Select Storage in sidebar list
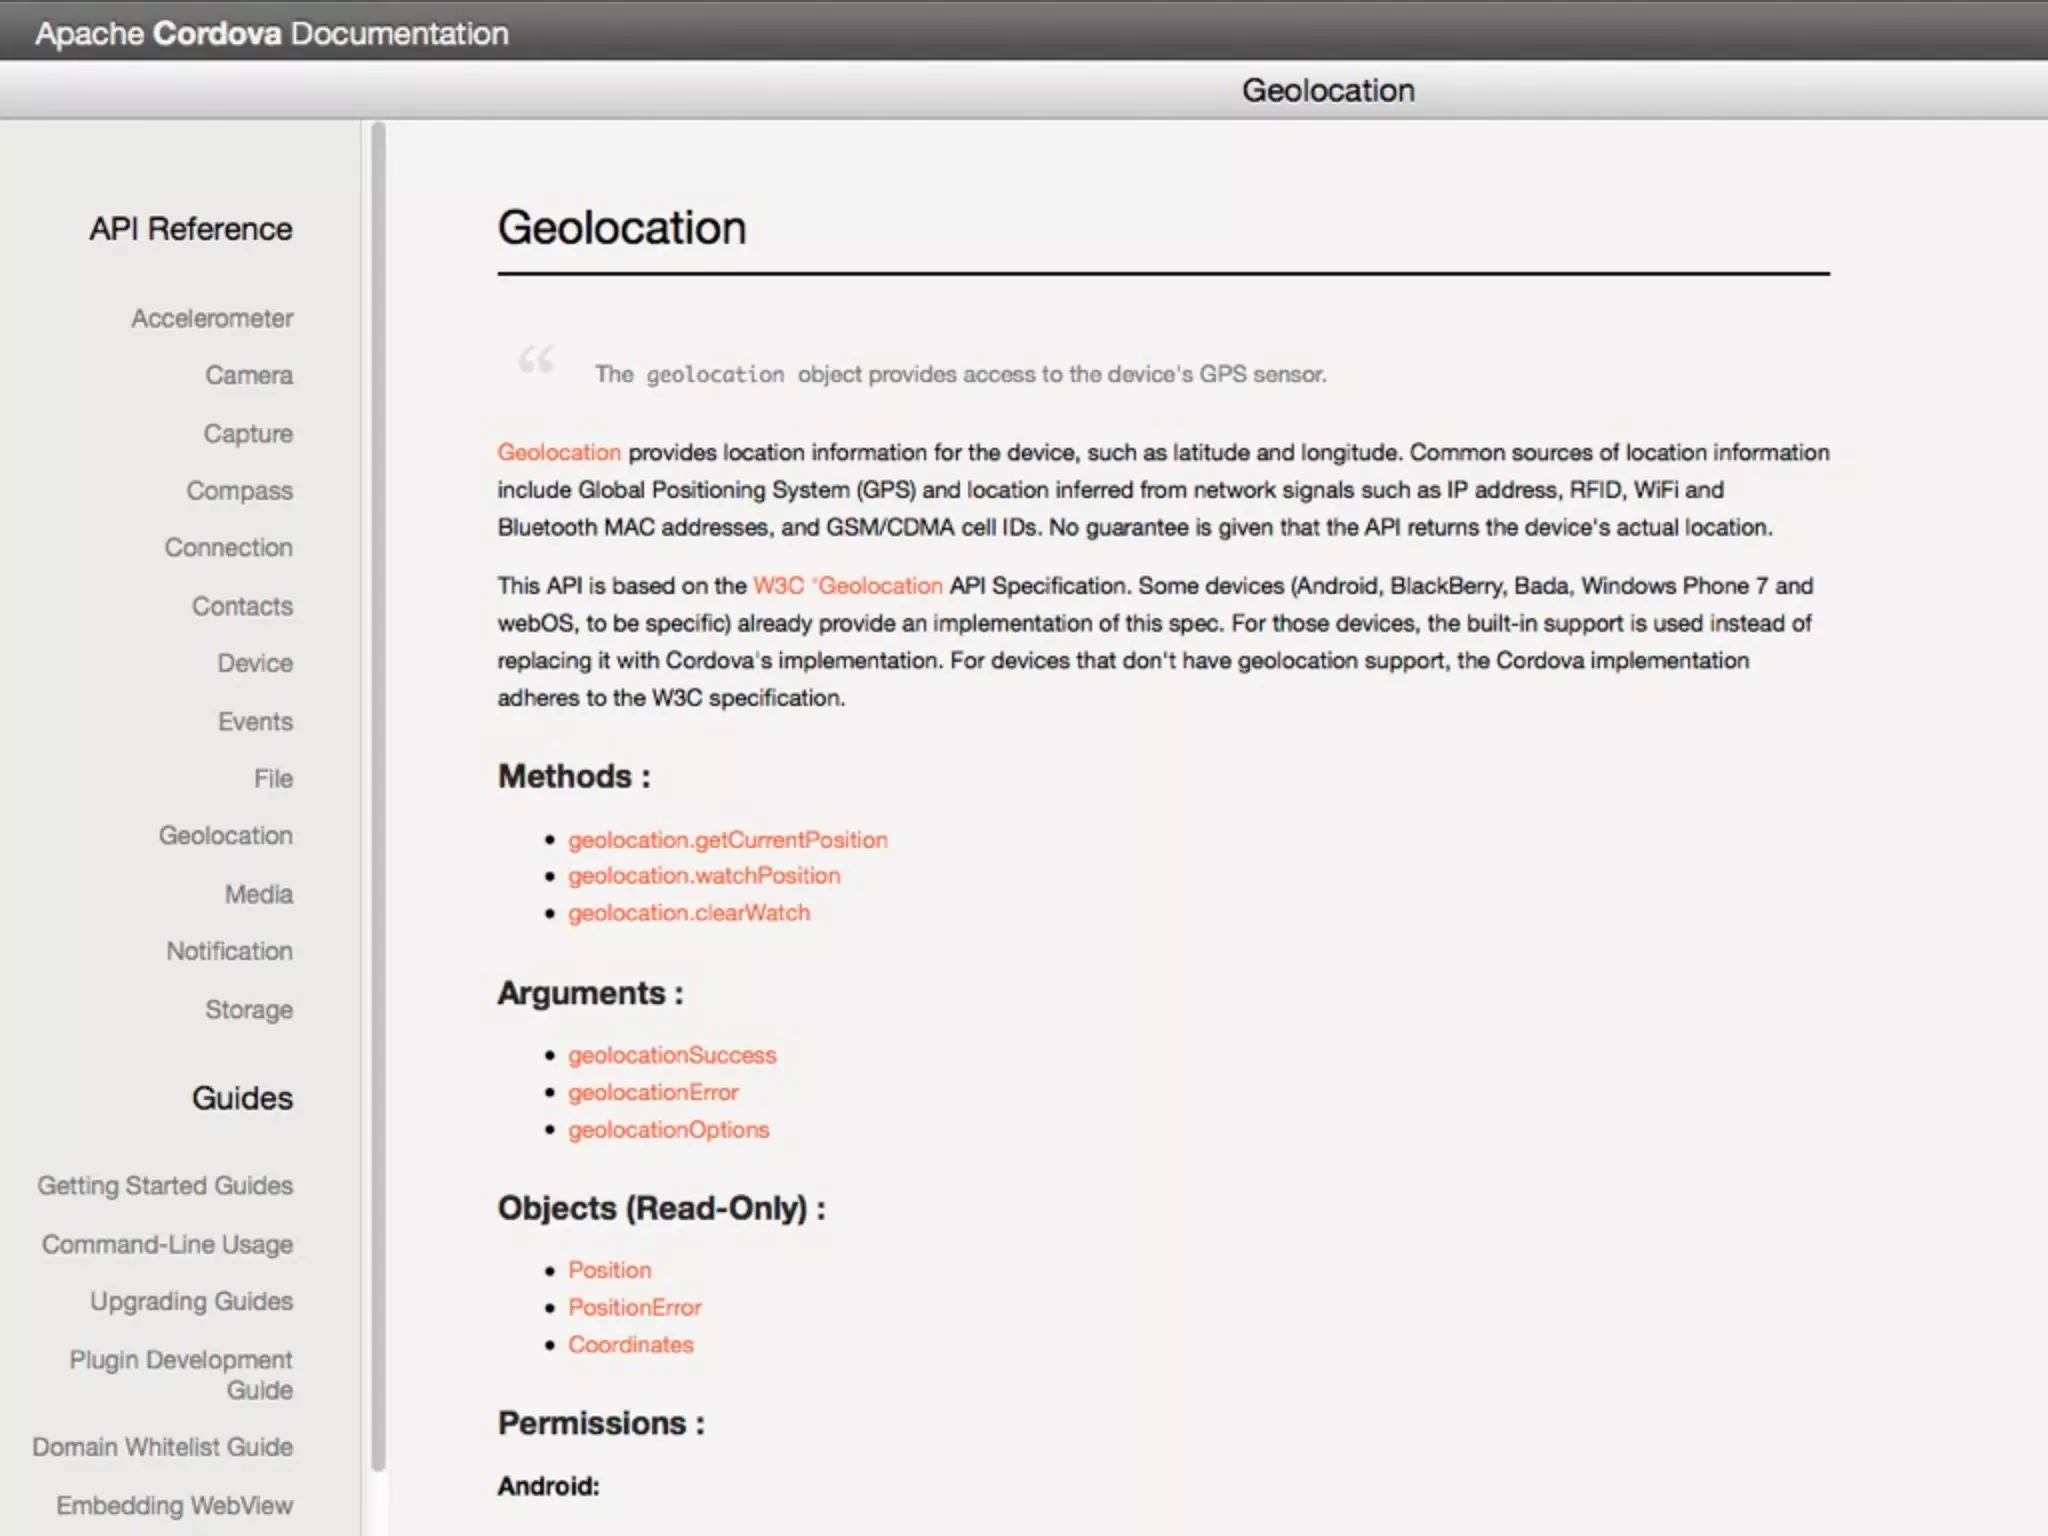 point(249,1009)
